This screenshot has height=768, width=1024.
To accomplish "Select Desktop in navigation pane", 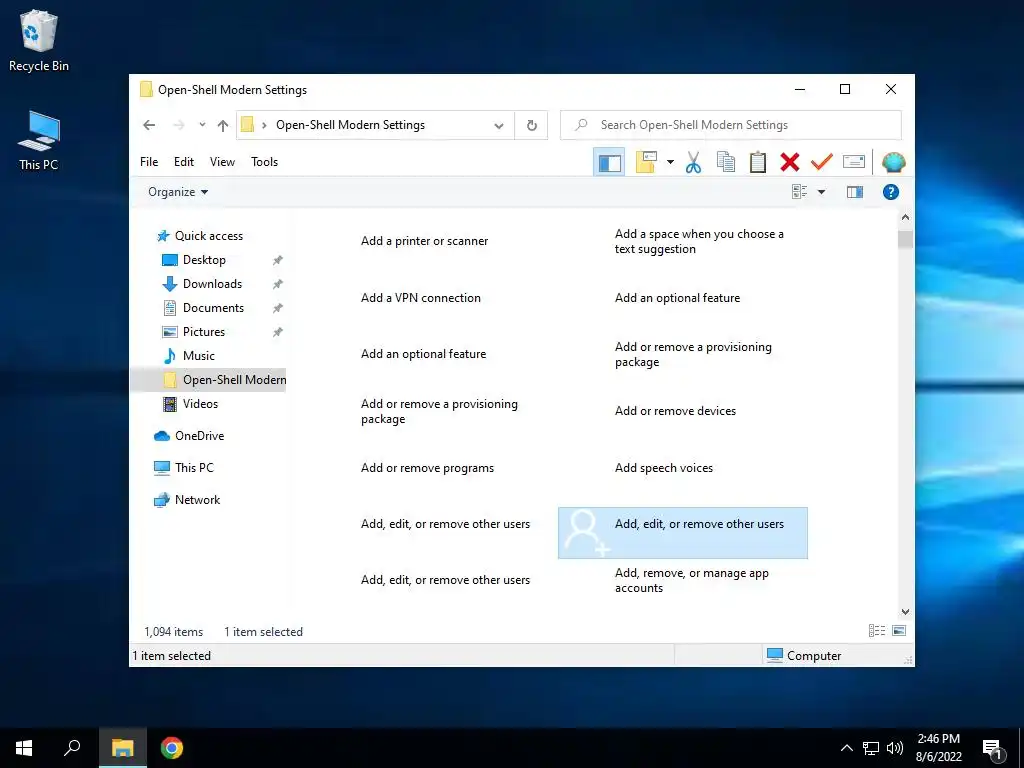I will tap(204, 260).
